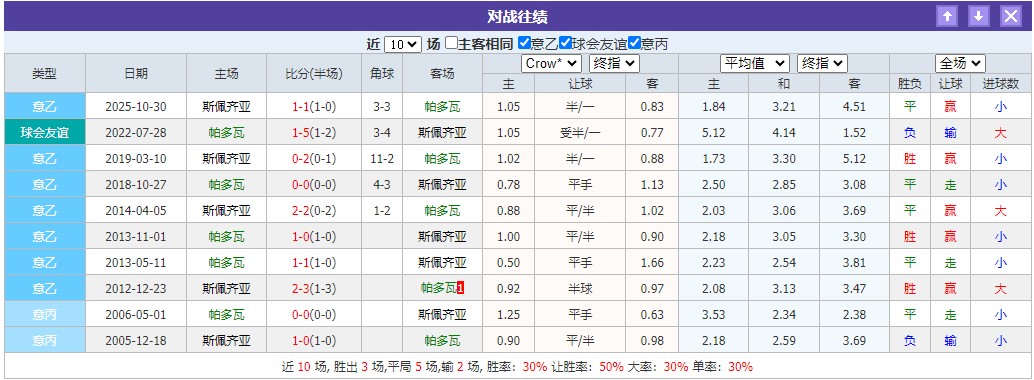This screenshot has width=1034, height=380.
Task: Click the move-down arrow icon in header
Action: [979, 16]
